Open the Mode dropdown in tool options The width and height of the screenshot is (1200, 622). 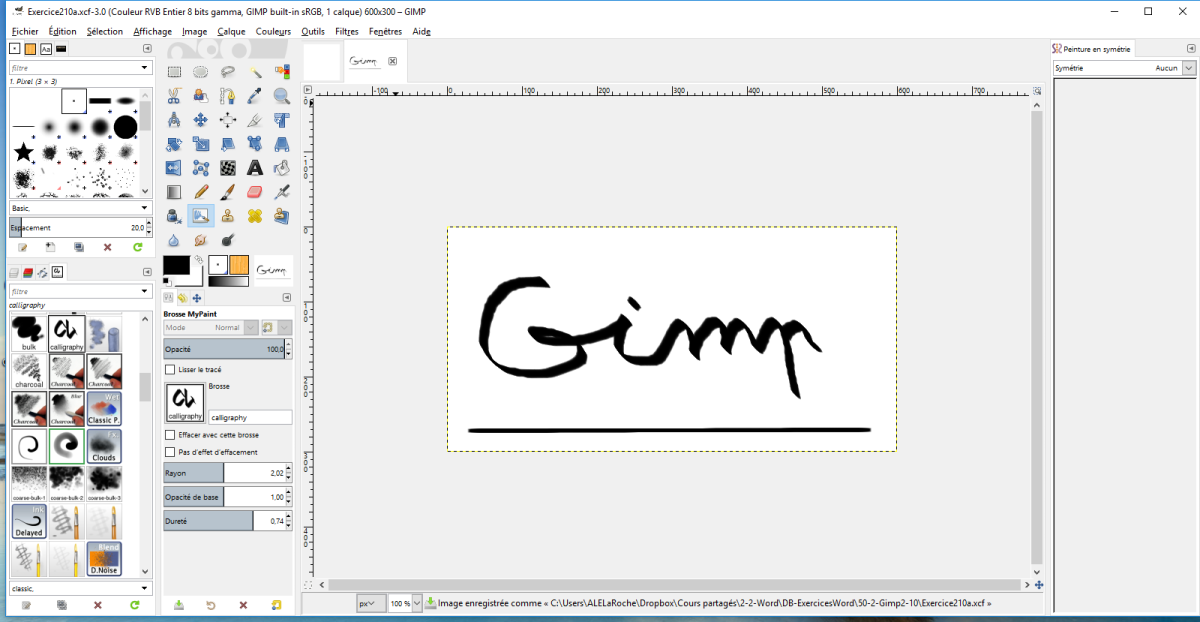(x=210, y=327)
